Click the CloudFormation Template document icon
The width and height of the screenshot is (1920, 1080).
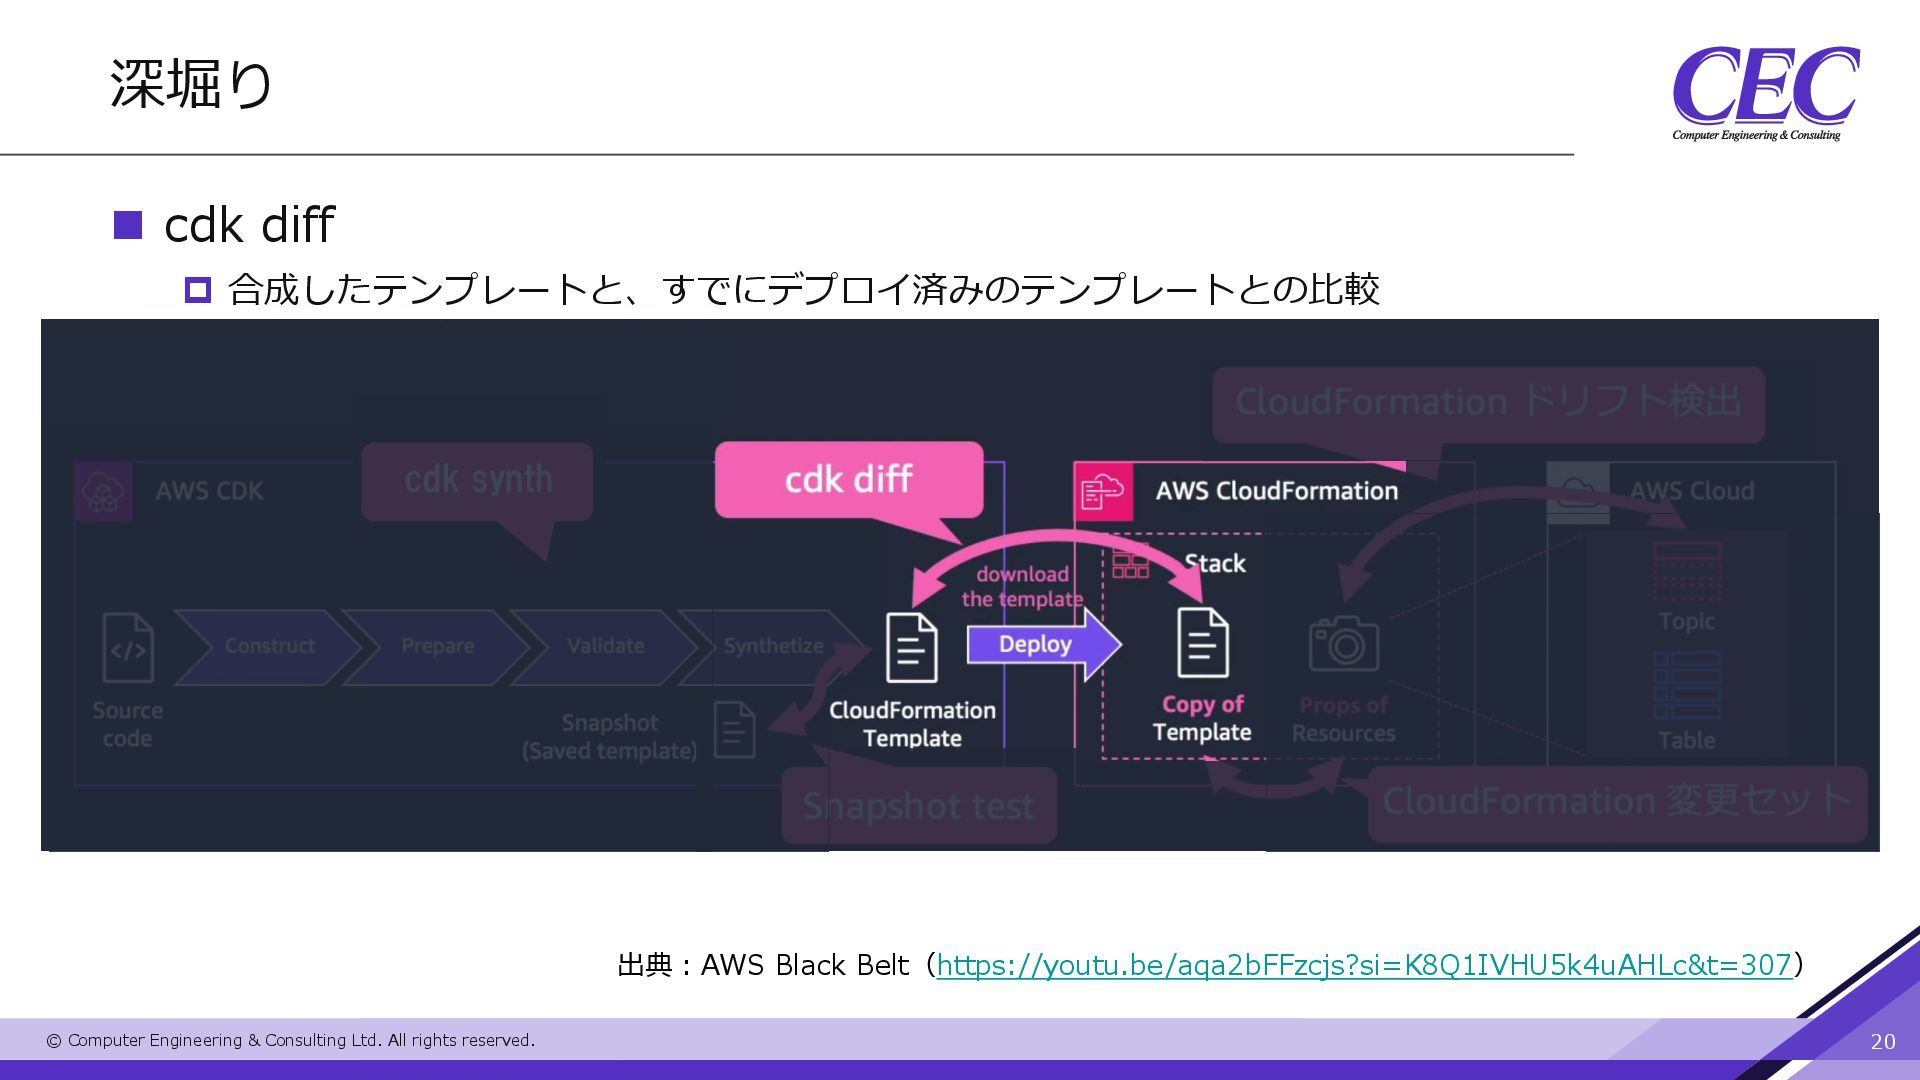[x=911, y=648]
